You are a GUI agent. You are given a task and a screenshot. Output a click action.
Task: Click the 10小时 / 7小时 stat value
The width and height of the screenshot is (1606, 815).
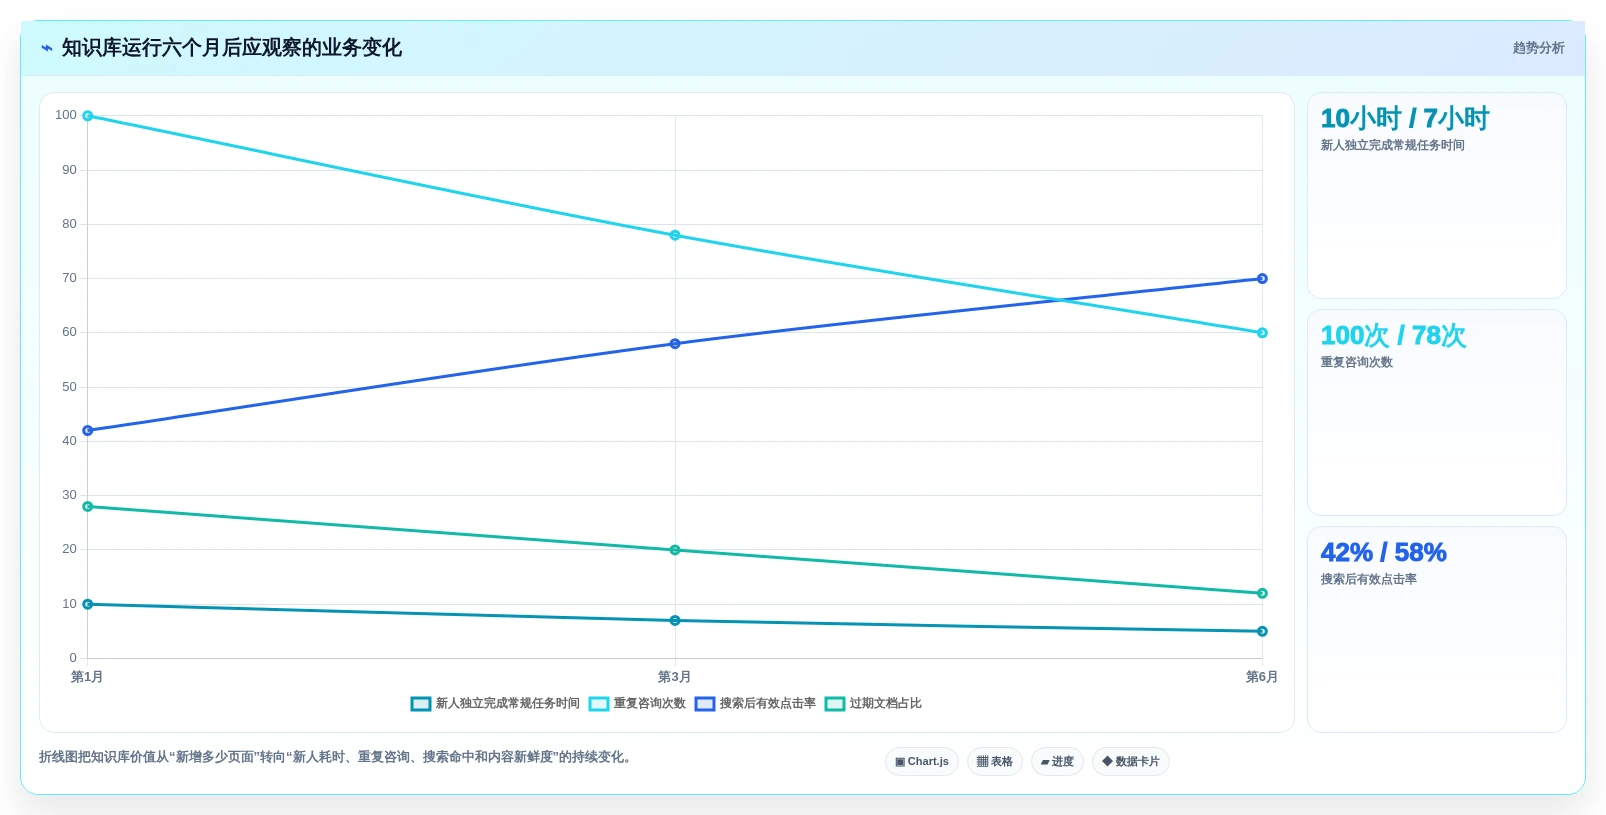tap(1405, 119)
